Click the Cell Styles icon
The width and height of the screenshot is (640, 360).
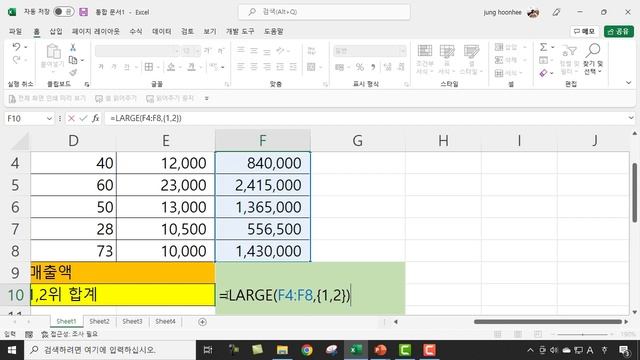click(x=471, y=51)
